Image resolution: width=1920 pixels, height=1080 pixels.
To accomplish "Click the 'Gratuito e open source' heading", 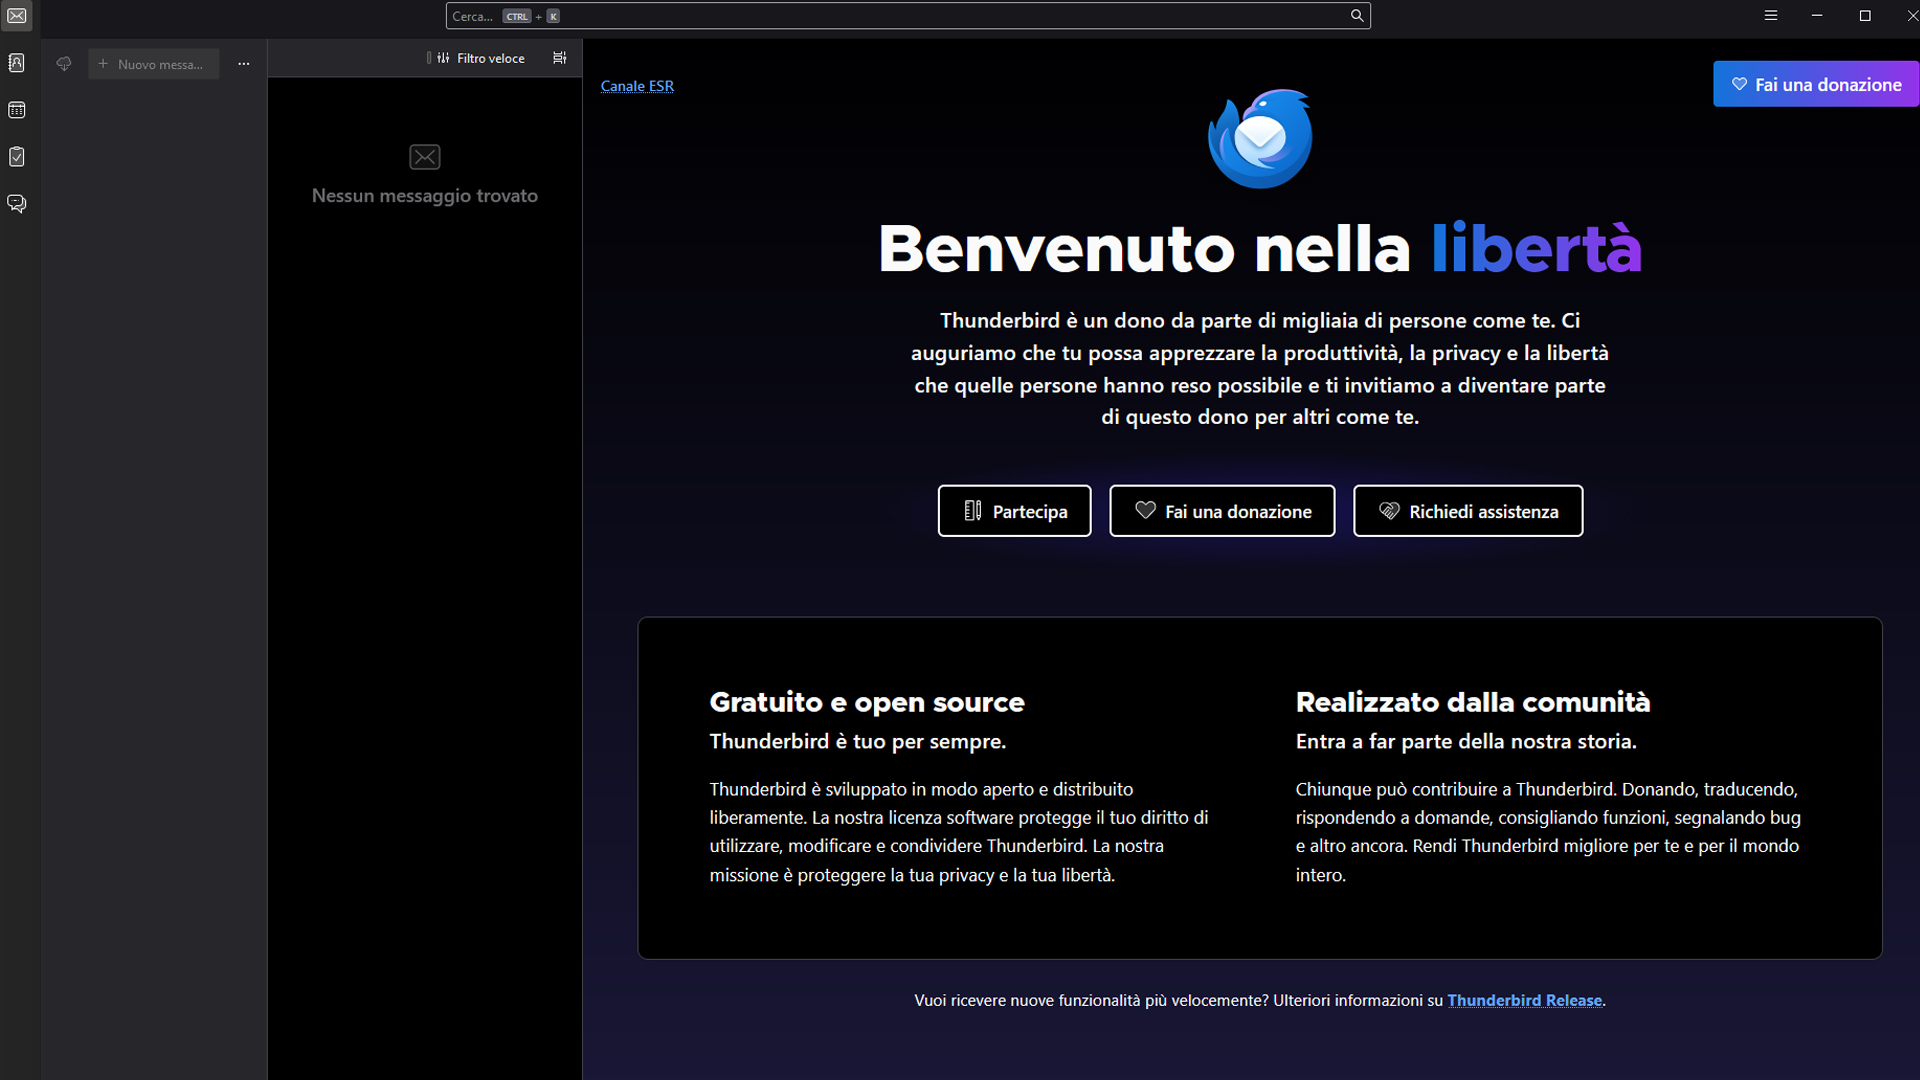I will 867,702.
